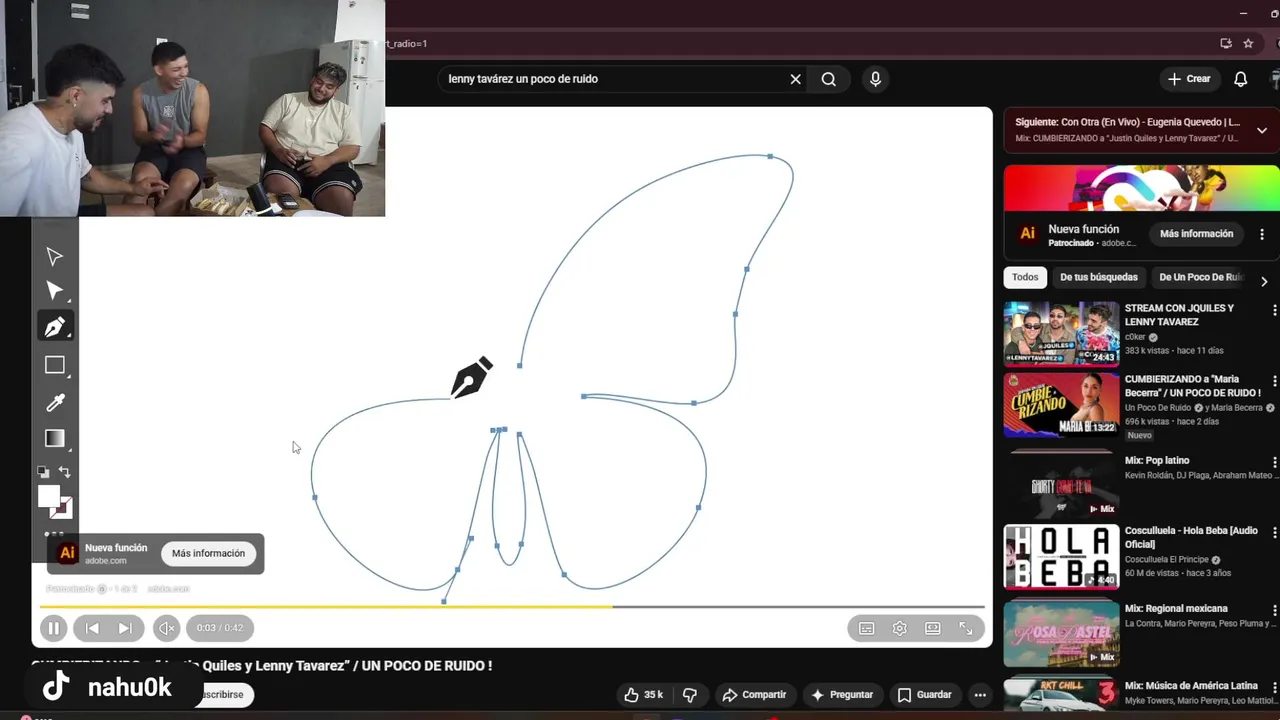
Task: Open STREAM CON JQUILES Y LENNY TAVAREZ thumbnail
Action: [x=1061, y=334]
